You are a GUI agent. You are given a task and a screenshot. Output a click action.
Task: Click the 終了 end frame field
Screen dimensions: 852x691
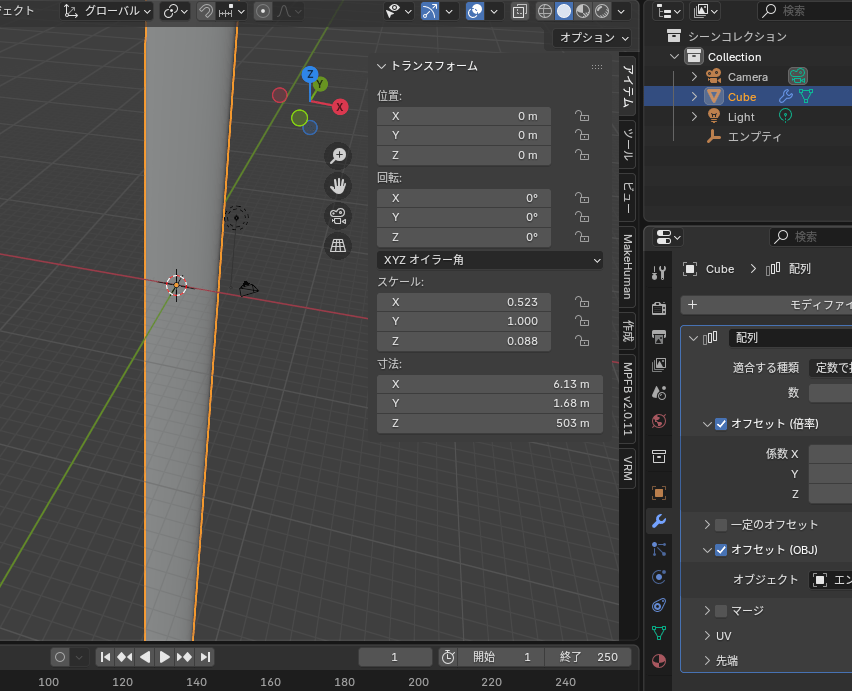click(588, 657)
